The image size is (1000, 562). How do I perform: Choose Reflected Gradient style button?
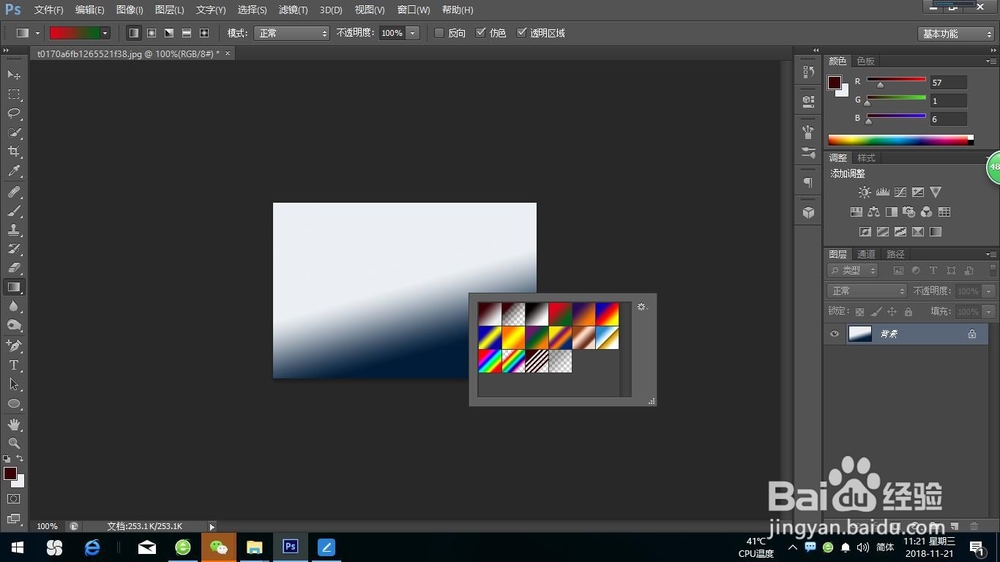click(186, 33)
